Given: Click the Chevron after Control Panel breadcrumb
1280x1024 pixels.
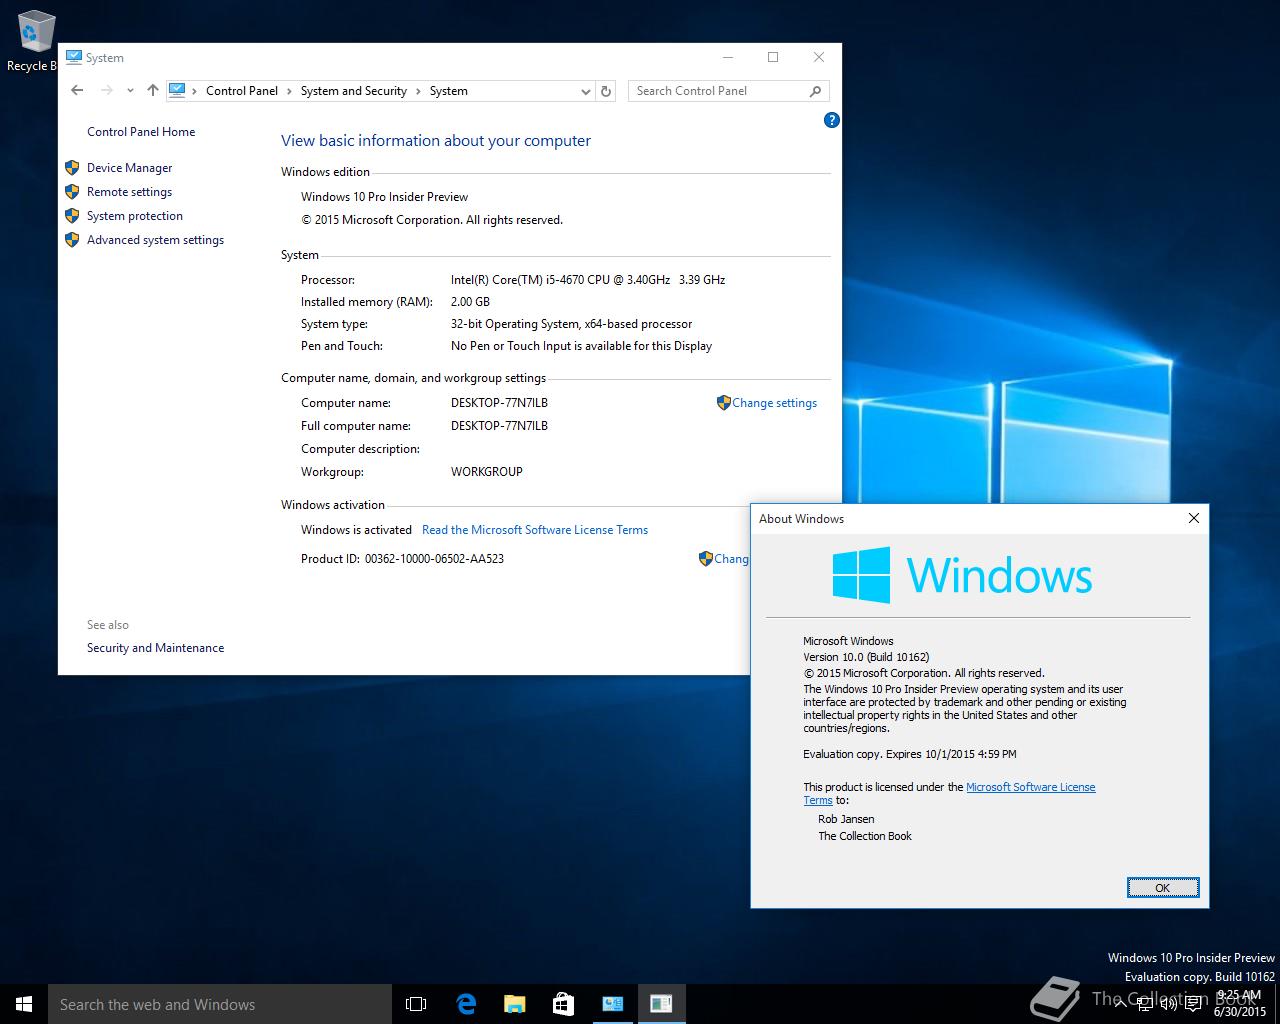Looking at the screenshot, I should (290, 91).
